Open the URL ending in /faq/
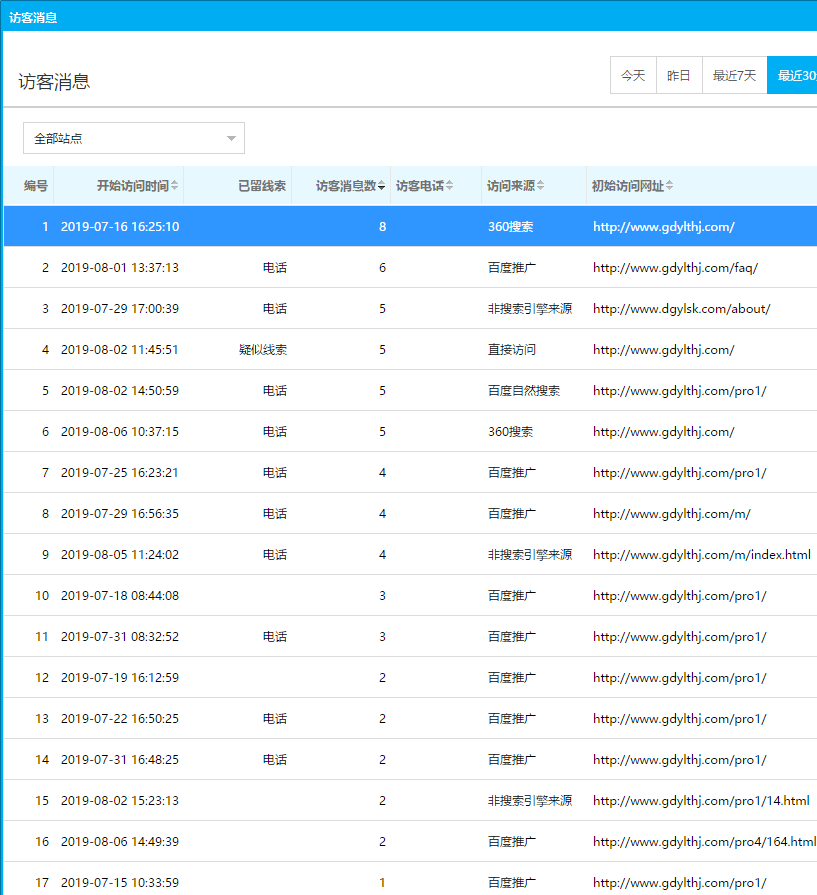Viewport: 817px width, 895px height. (x=675, y=268)
